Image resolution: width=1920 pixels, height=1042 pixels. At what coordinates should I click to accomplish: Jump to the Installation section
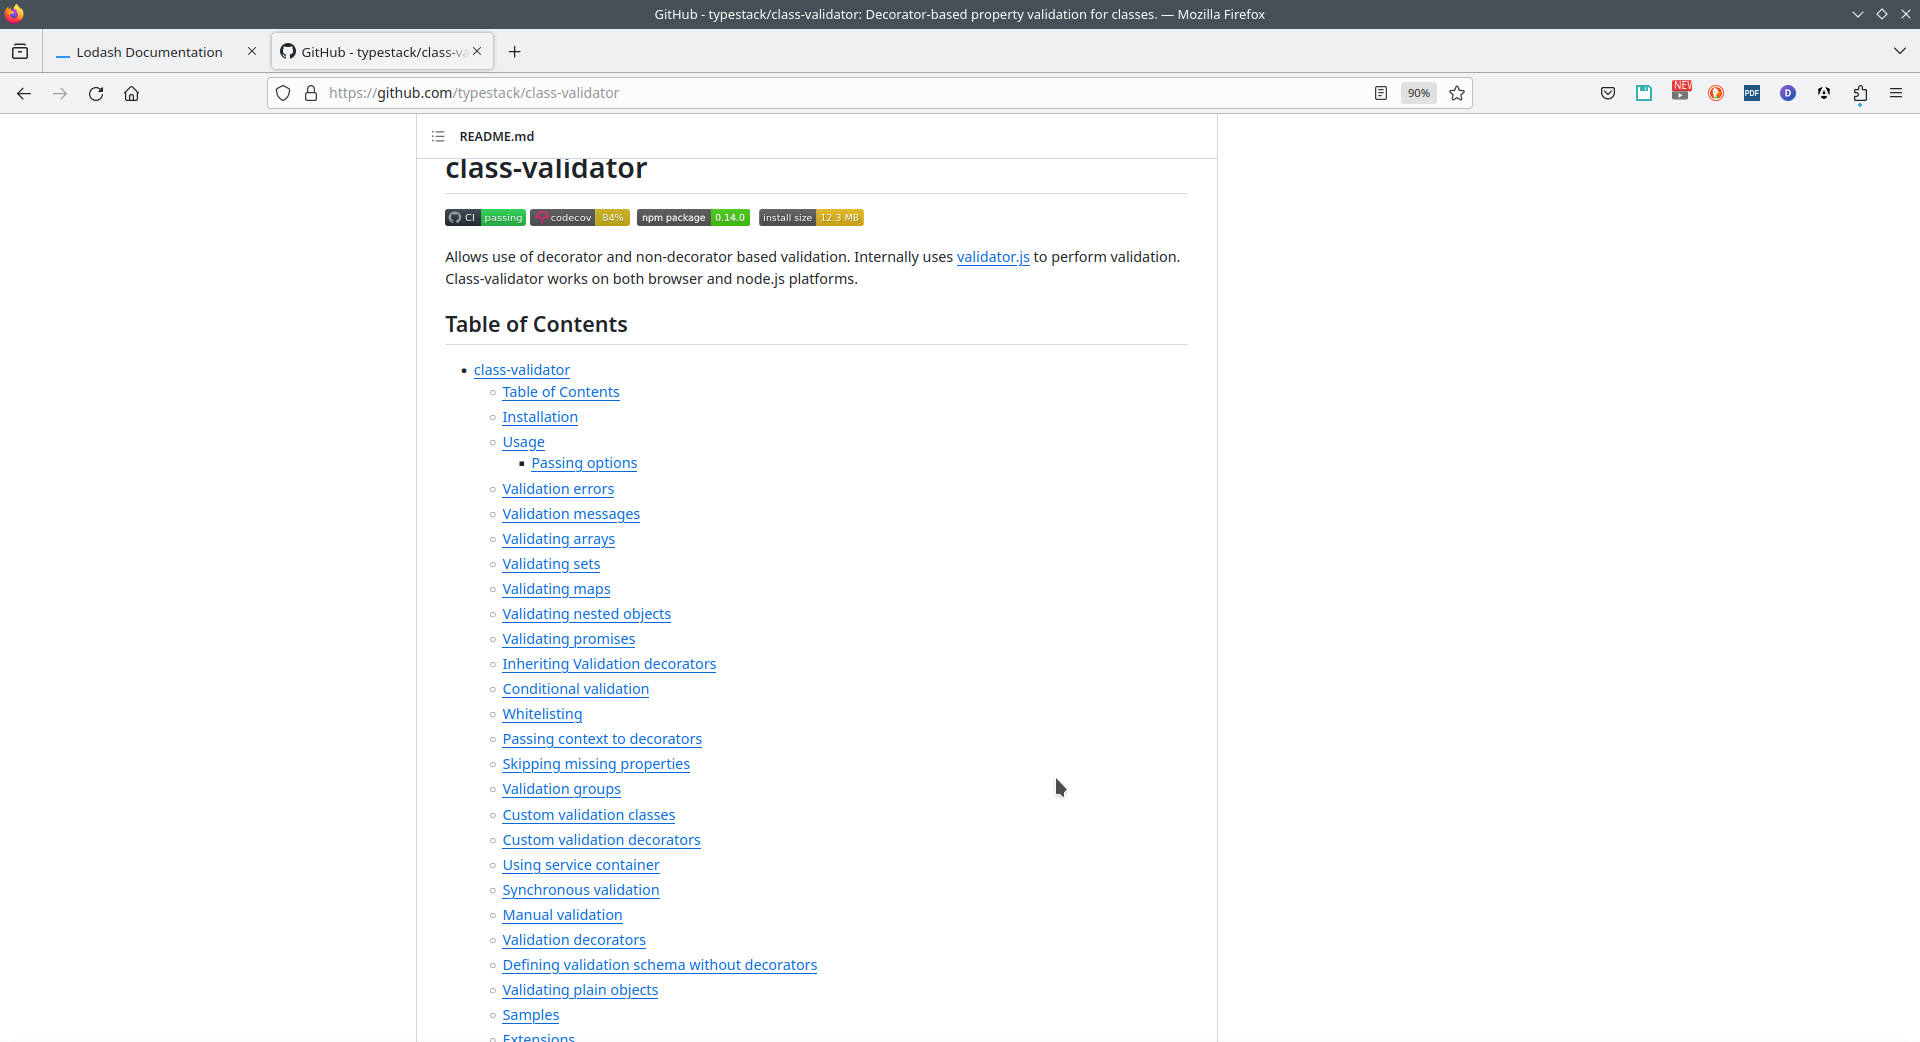pyautogui.click(x=540, y=417)
